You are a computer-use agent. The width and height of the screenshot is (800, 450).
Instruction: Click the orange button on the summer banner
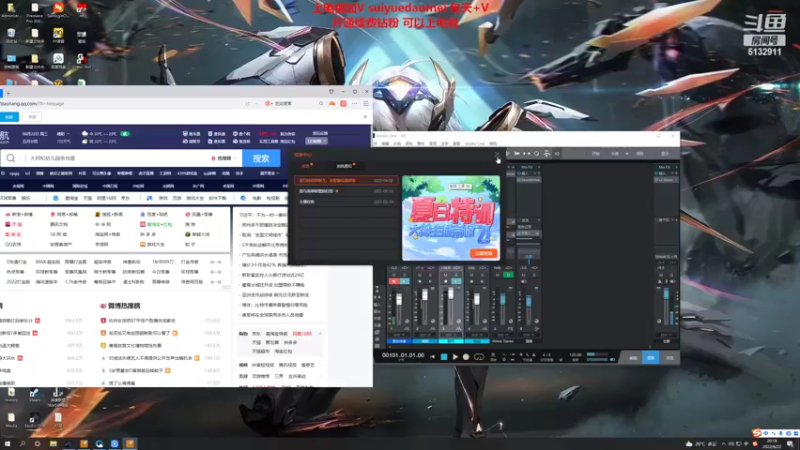[x=483, y=253]
